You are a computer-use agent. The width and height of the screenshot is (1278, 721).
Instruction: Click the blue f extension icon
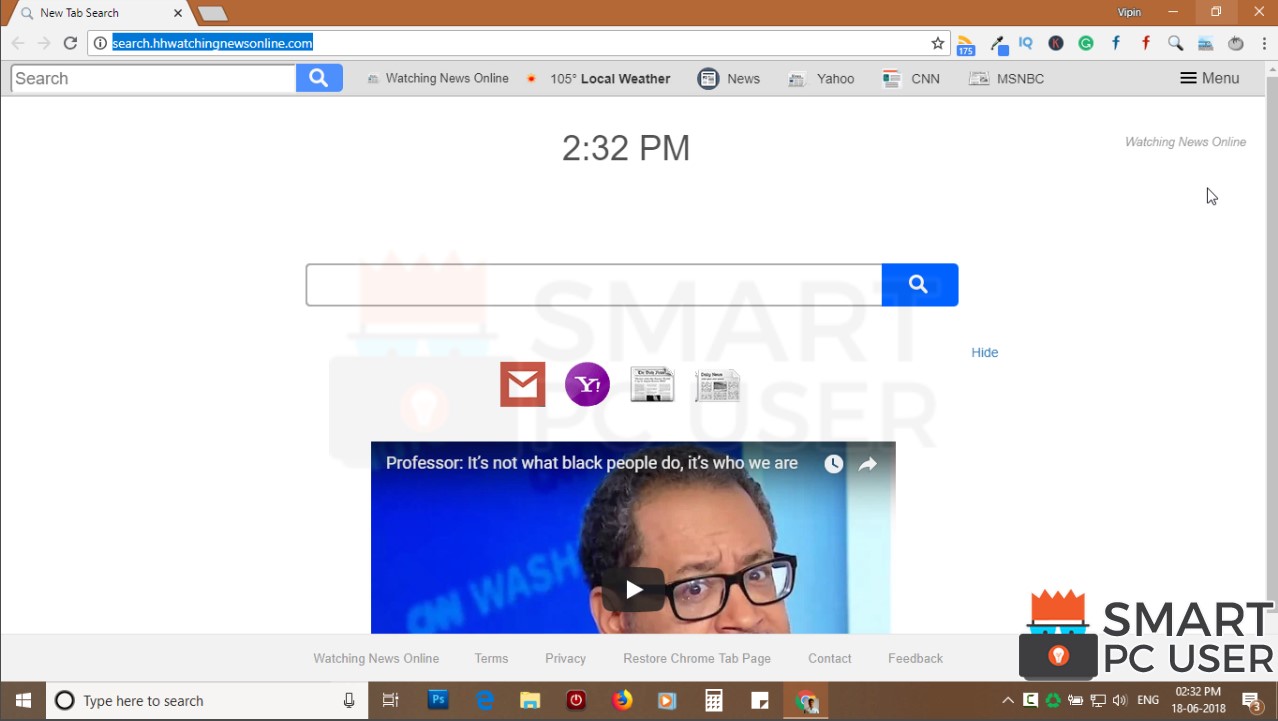click(1116, 43)
